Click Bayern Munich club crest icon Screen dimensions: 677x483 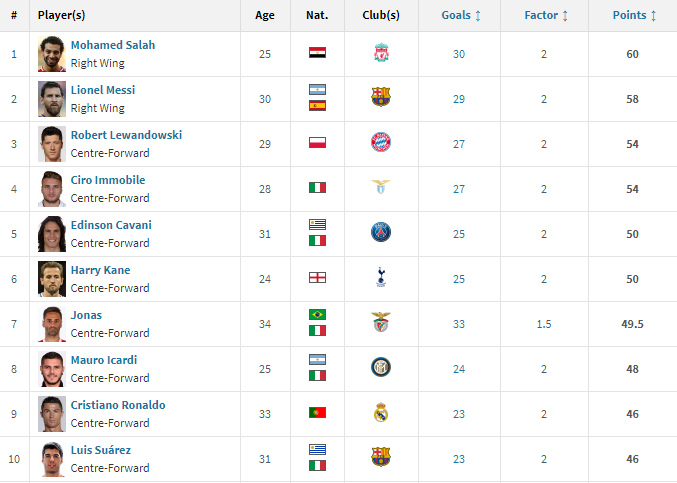pos(380,143)
